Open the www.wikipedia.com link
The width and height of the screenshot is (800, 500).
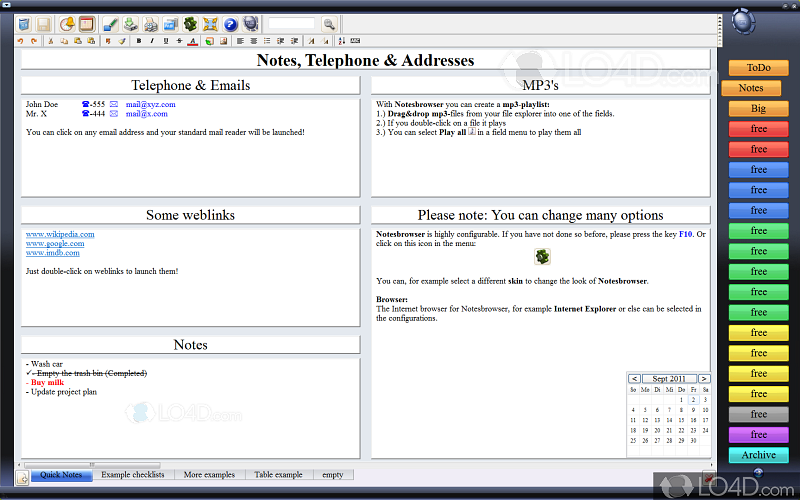click(60, 234)
